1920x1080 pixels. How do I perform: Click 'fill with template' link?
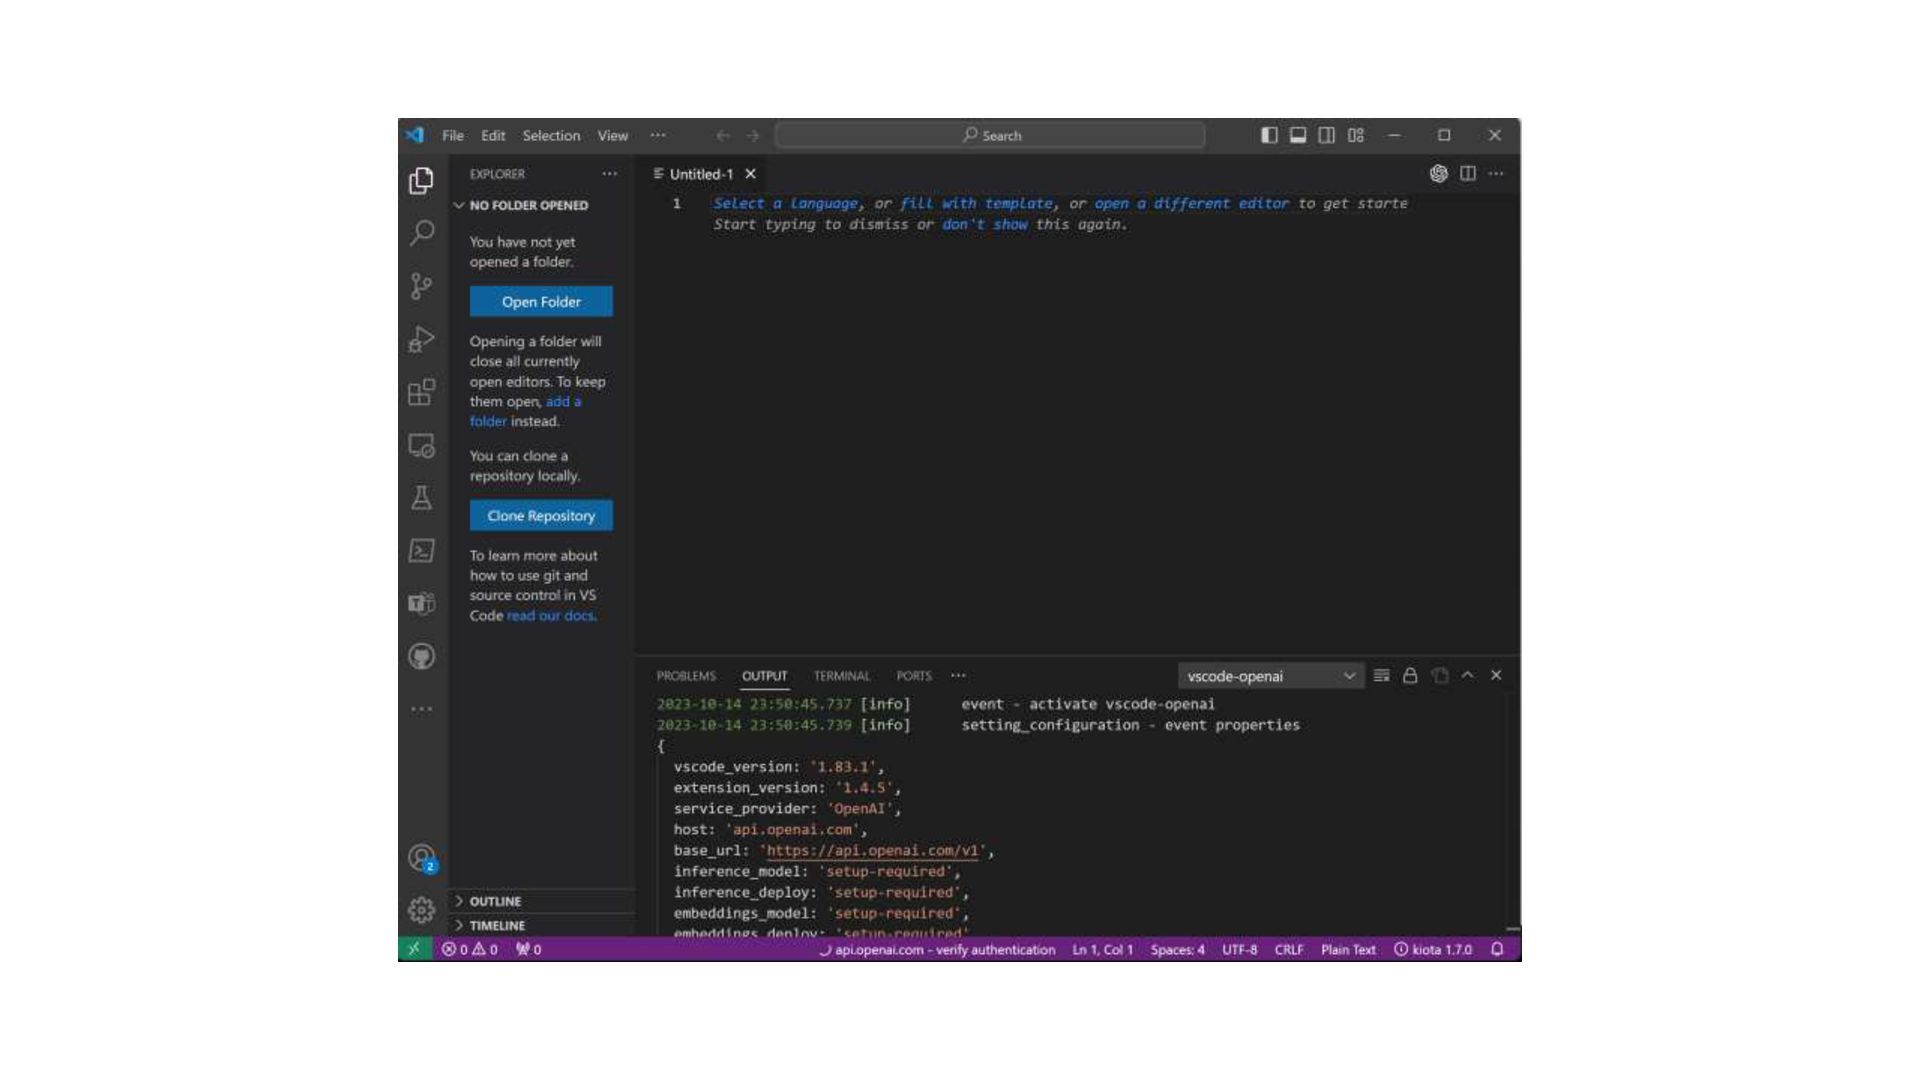976,203
